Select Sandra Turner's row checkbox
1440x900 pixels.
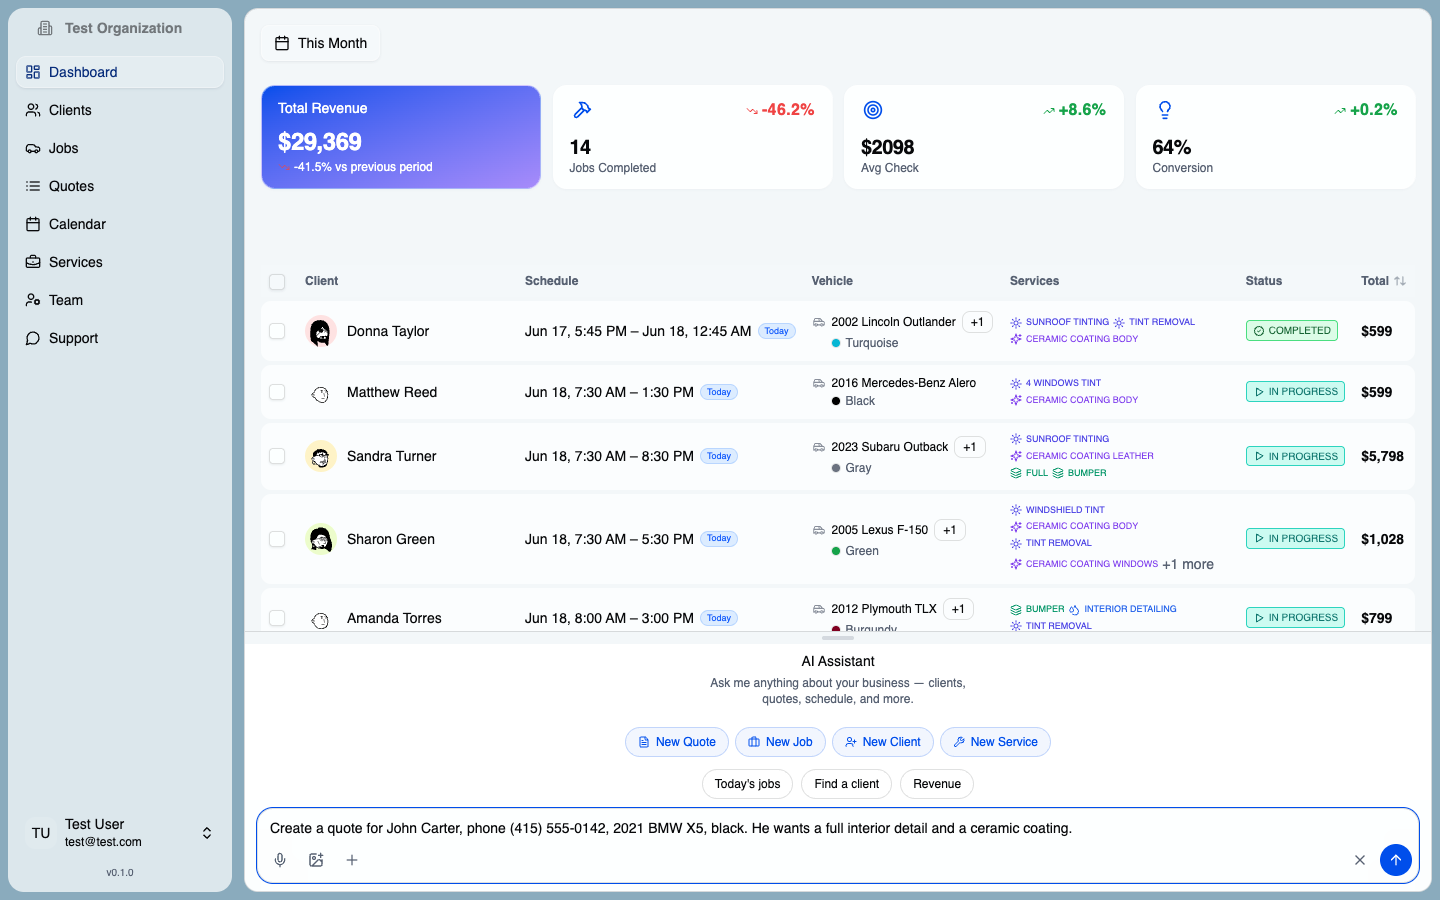(x=277, y=456)
